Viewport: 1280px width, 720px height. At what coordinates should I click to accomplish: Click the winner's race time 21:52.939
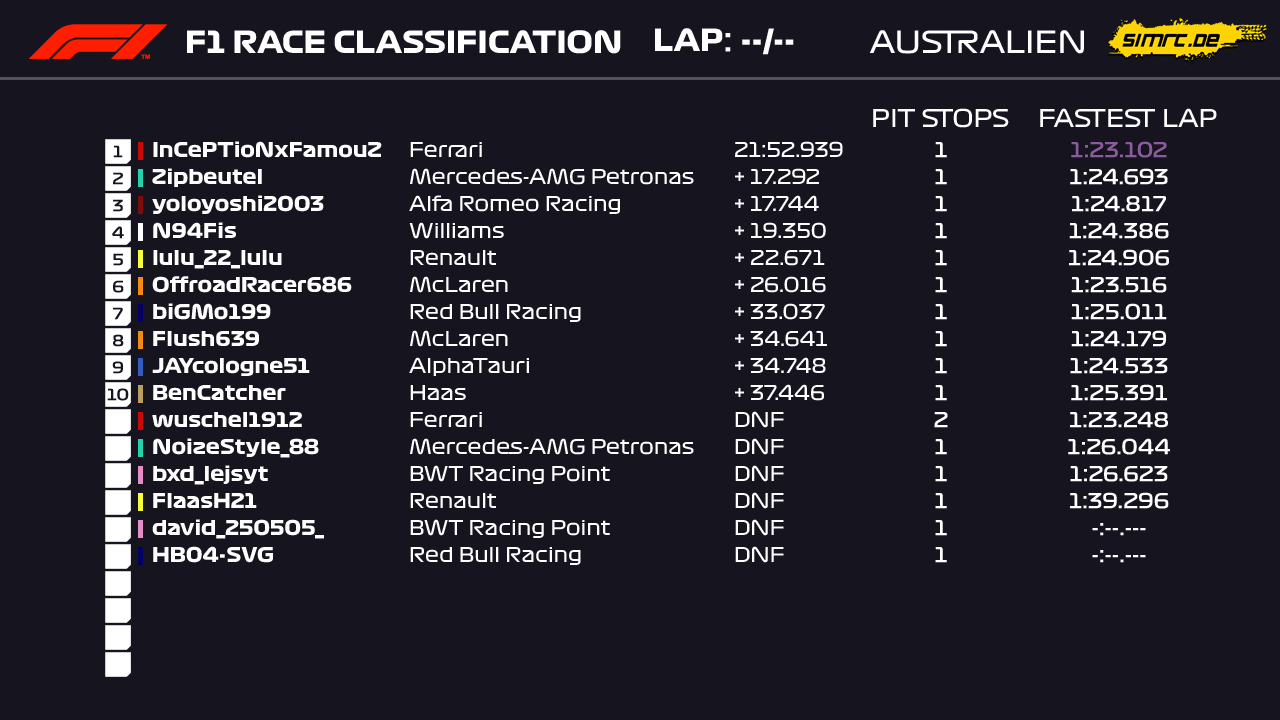coord(788,151)
